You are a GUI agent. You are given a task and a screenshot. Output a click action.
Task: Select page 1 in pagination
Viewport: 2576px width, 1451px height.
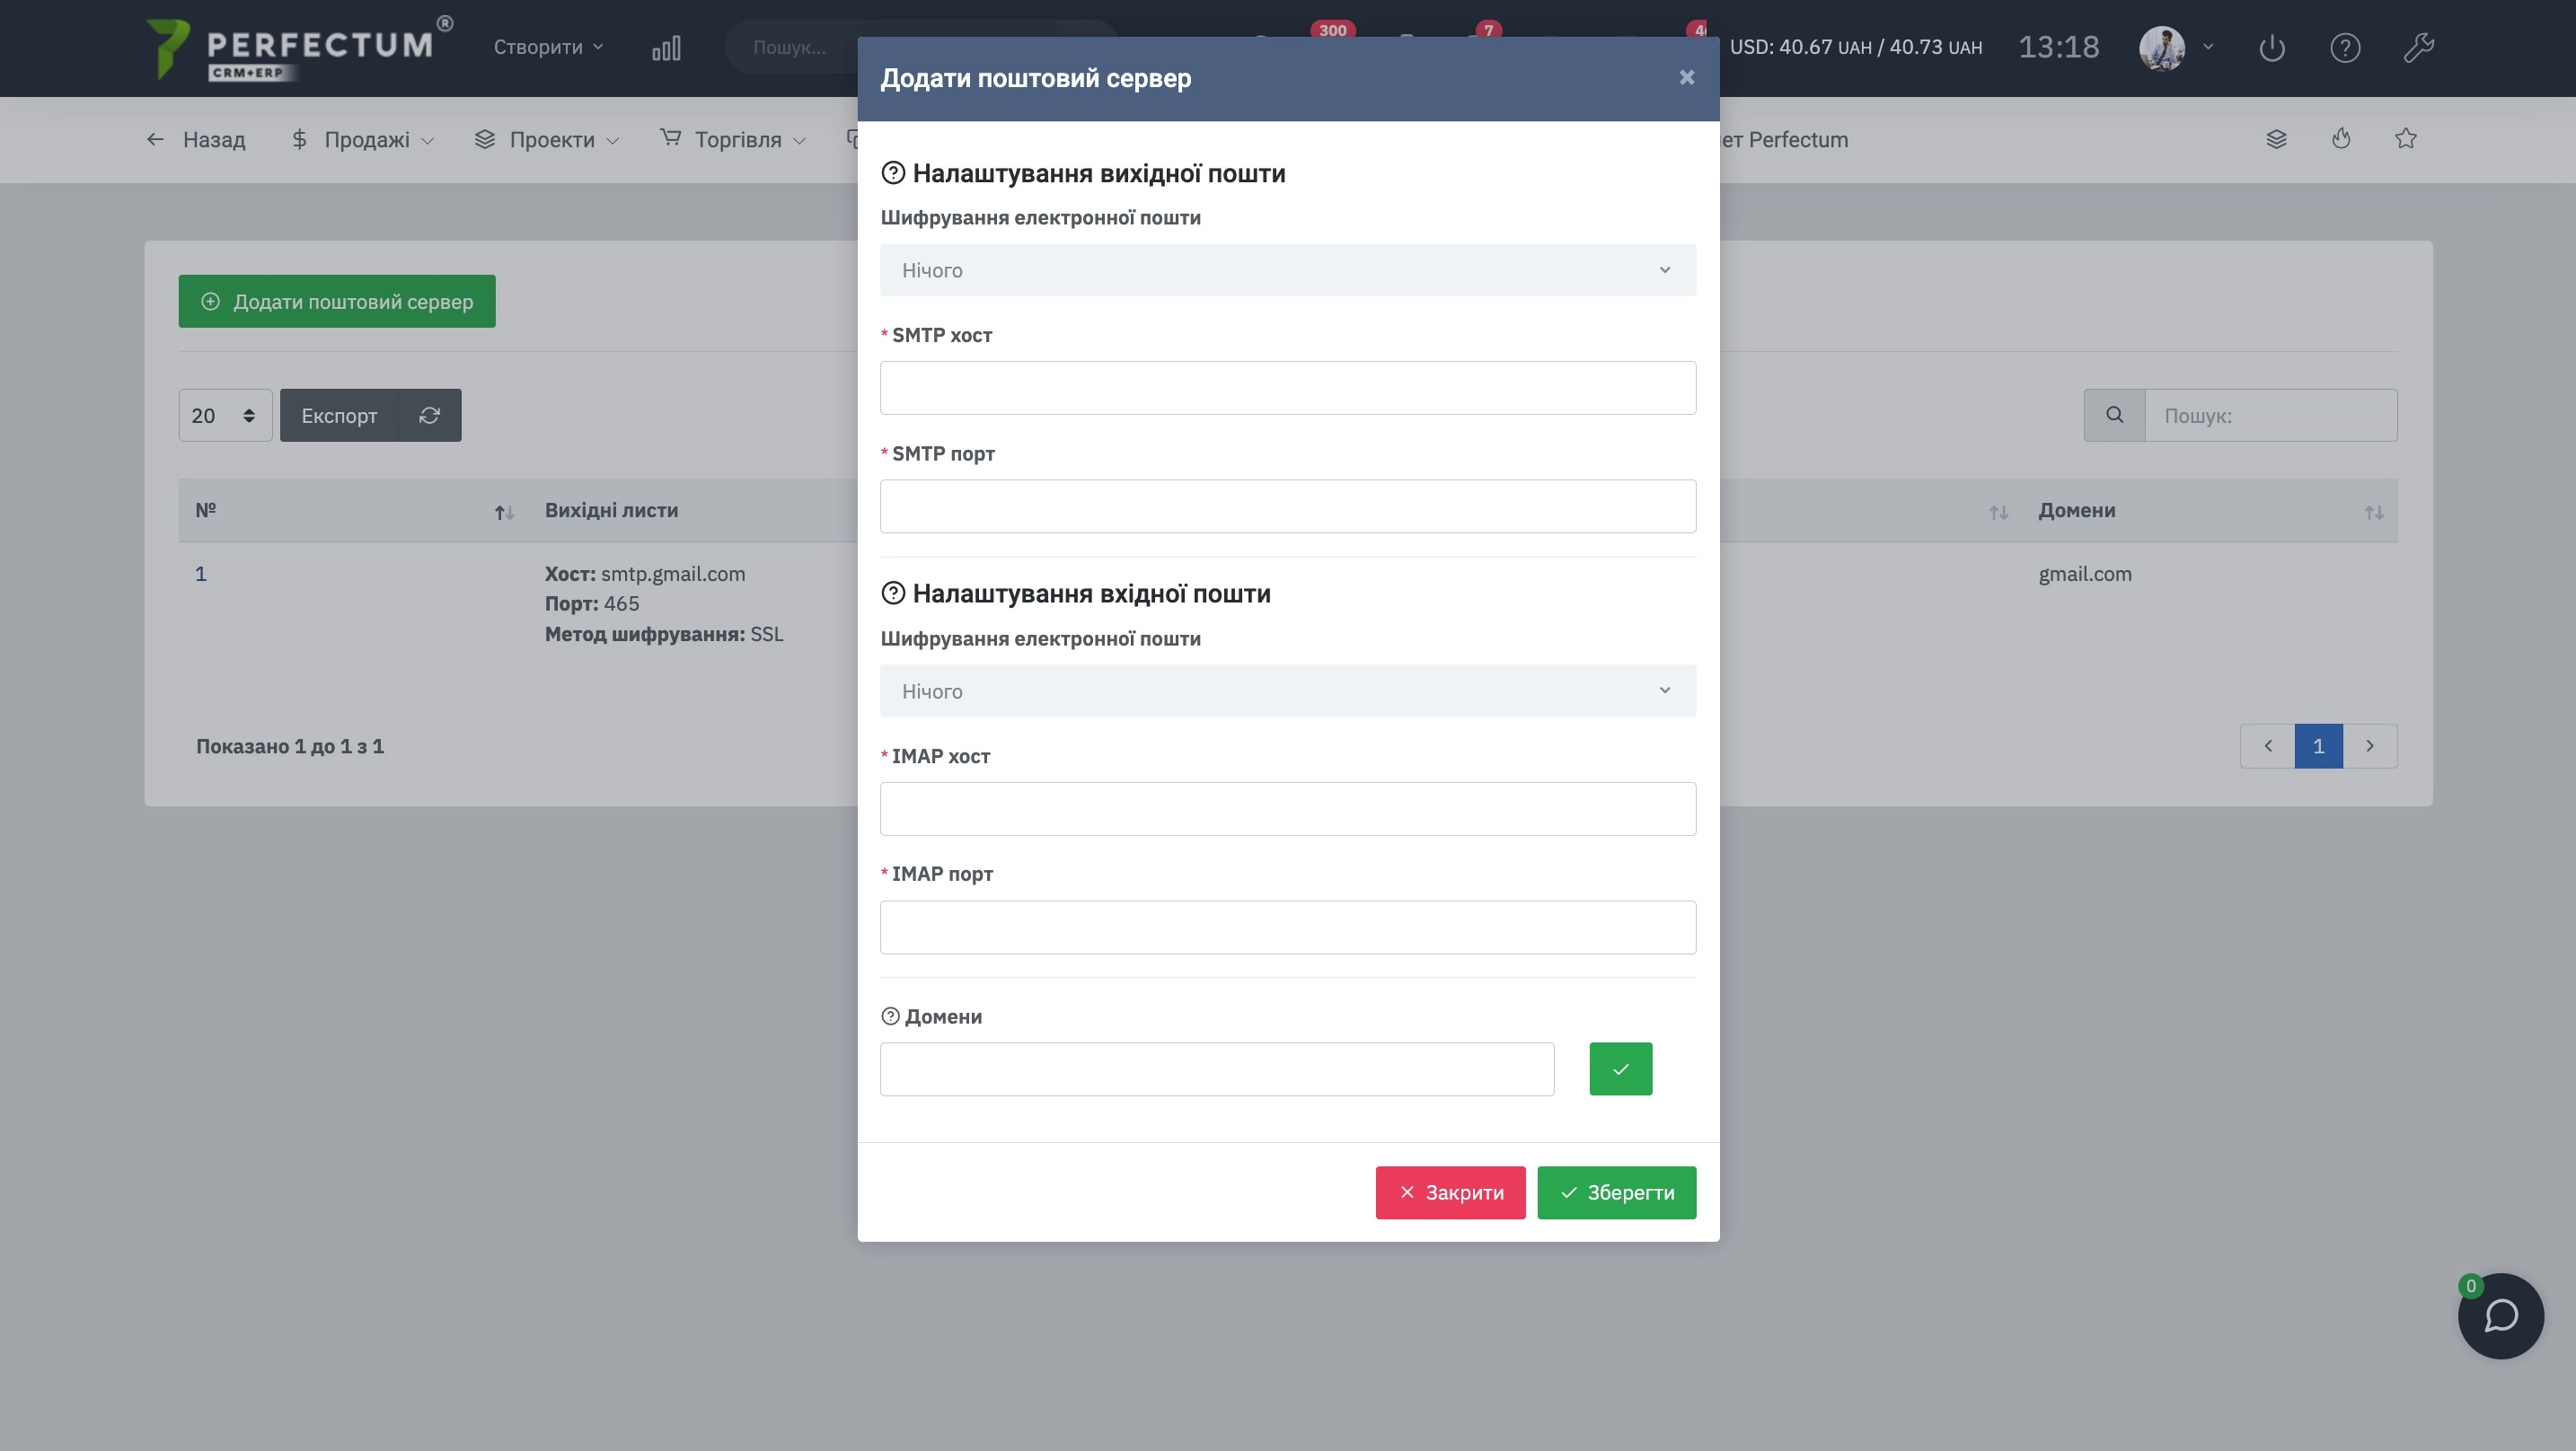click(2318, 746)
